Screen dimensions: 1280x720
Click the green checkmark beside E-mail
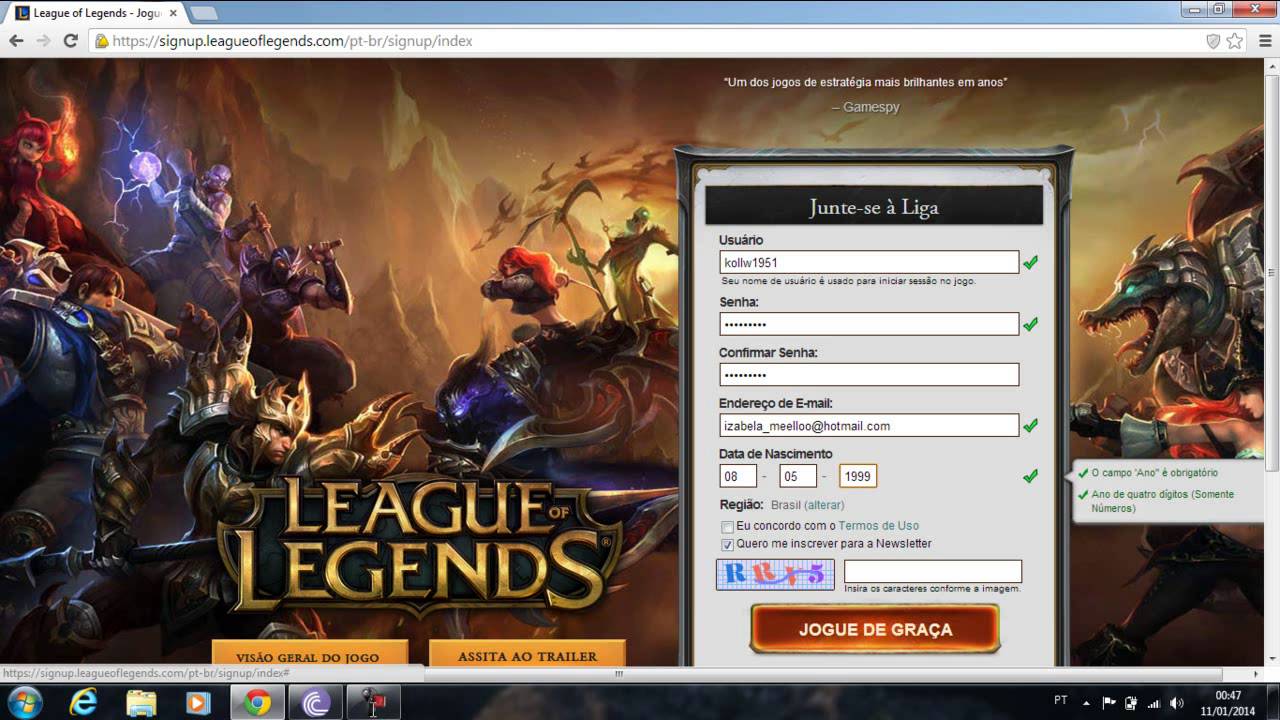pyautogui.click(x=1030, y=426)
